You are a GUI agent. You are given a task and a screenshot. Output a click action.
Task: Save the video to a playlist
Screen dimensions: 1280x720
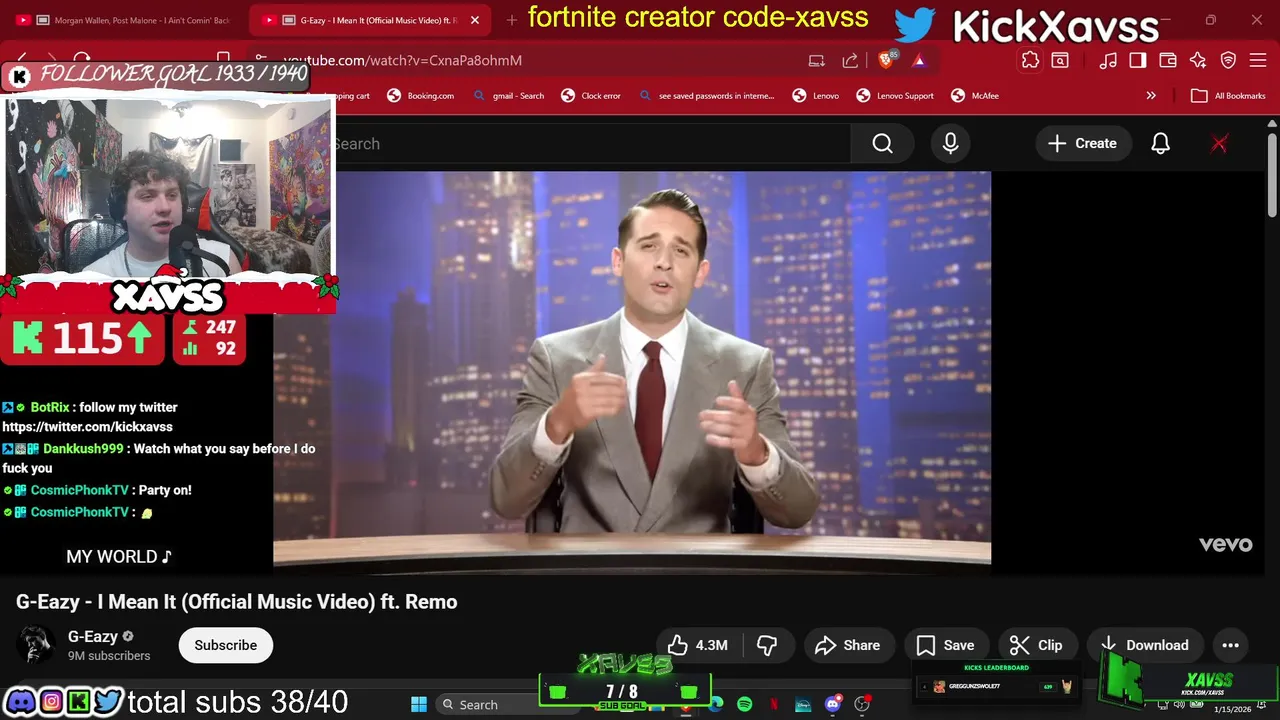(x=945, y=645)
